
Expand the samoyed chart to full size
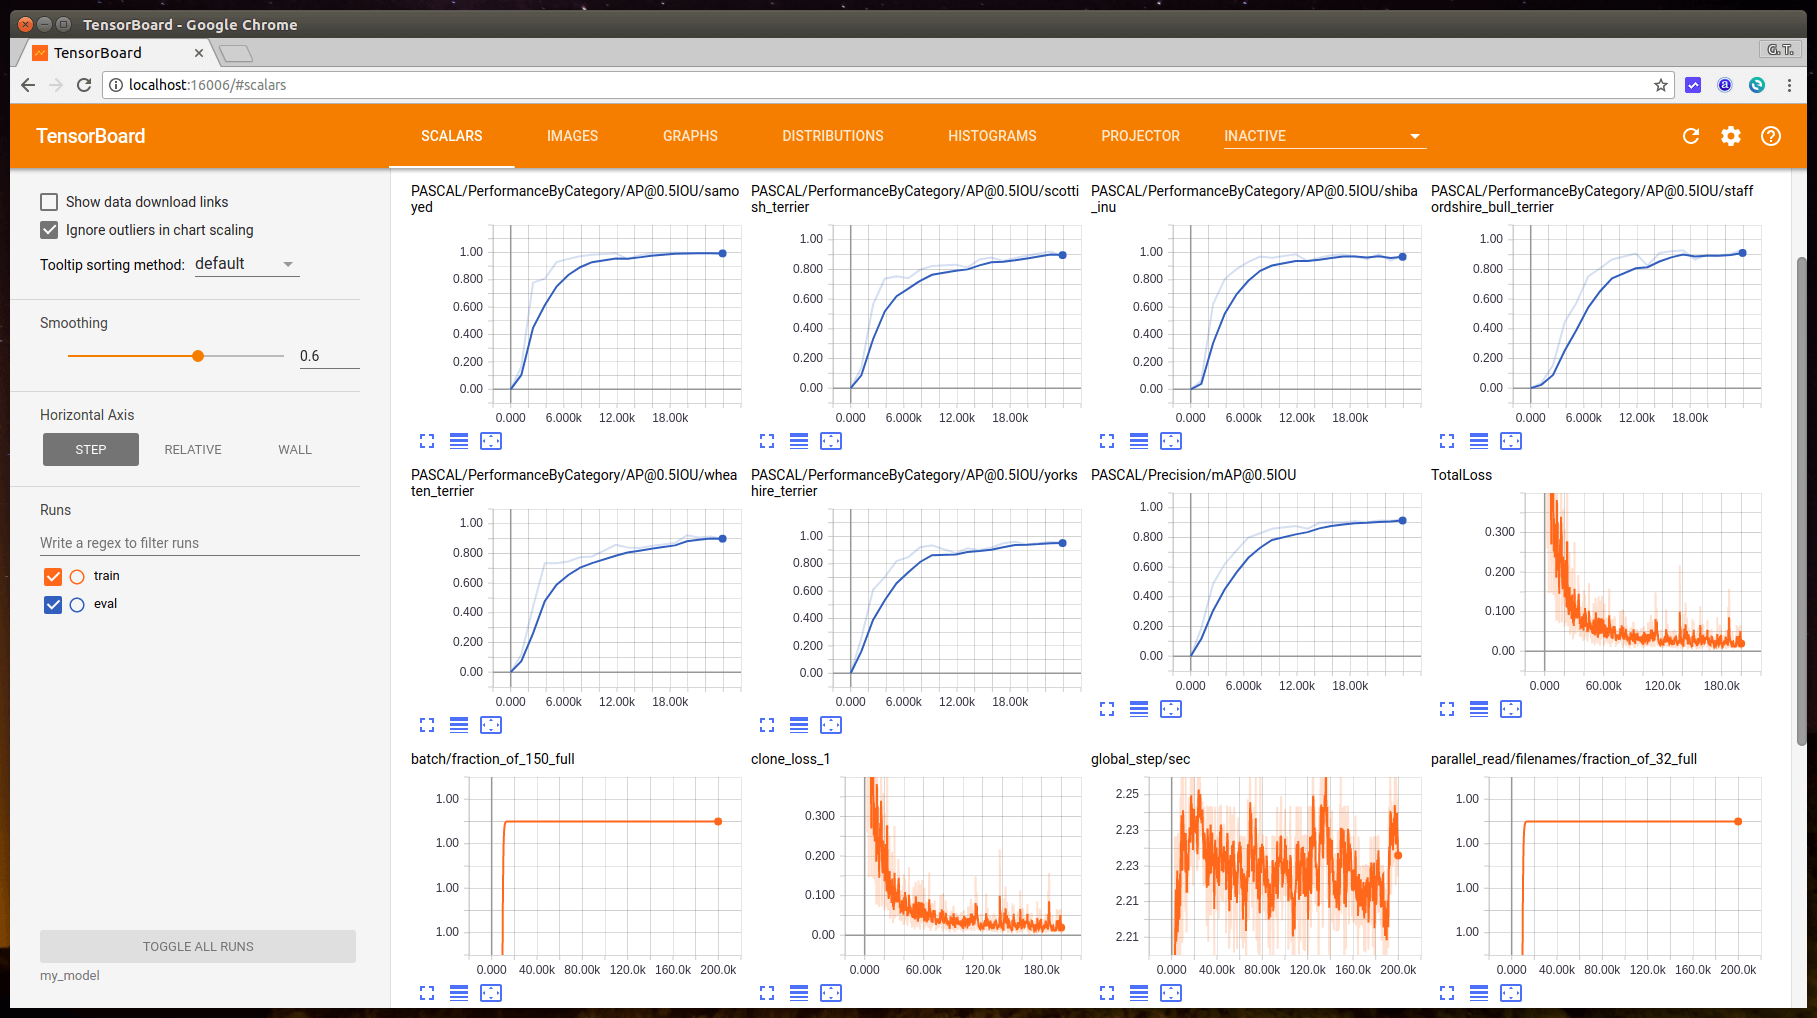point(427,441)
